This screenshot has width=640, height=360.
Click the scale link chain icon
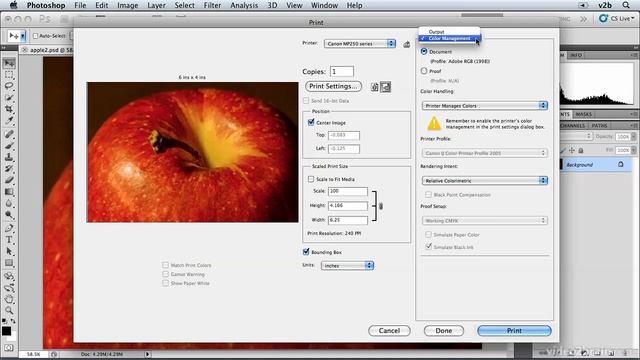click(381, 206)
